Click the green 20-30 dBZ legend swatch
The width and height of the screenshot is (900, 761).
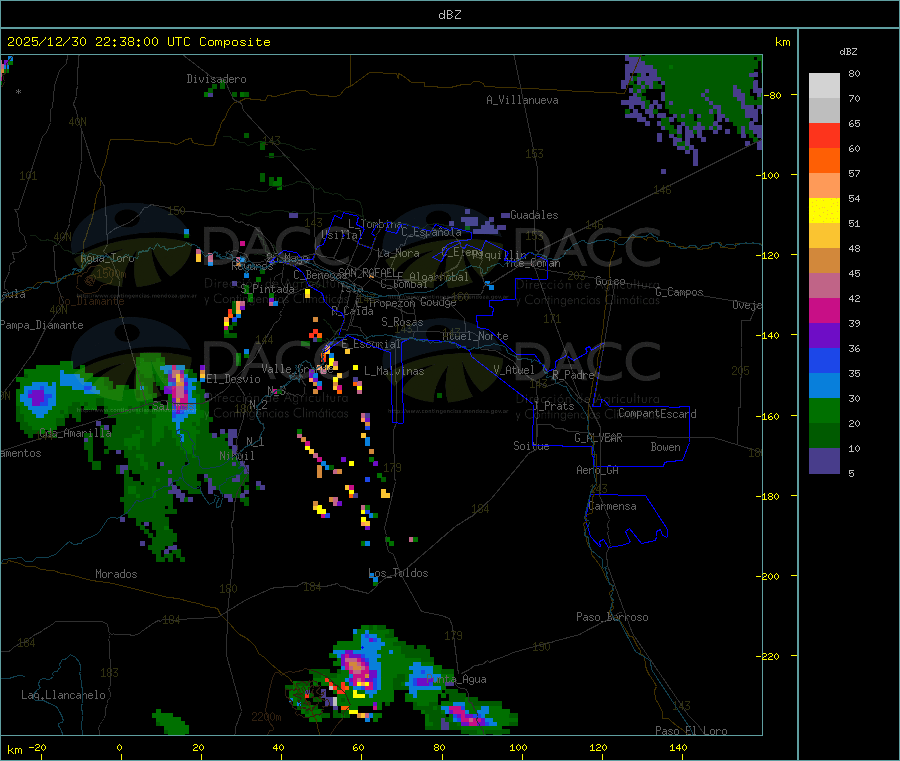point(824,410)
